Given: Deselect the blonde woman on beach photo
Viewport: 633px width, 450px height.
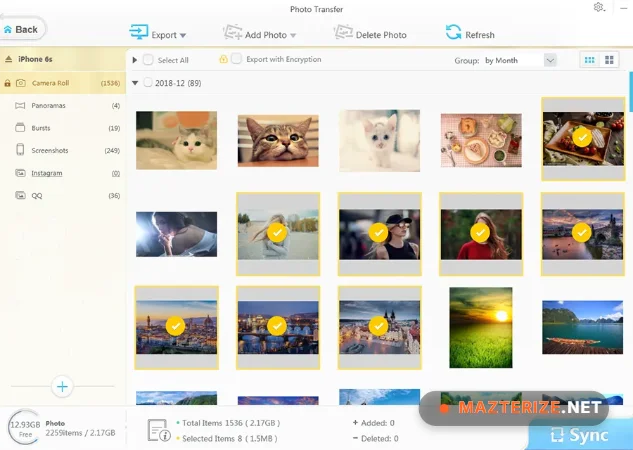Looking at the screenshot, I should (277, 232).
